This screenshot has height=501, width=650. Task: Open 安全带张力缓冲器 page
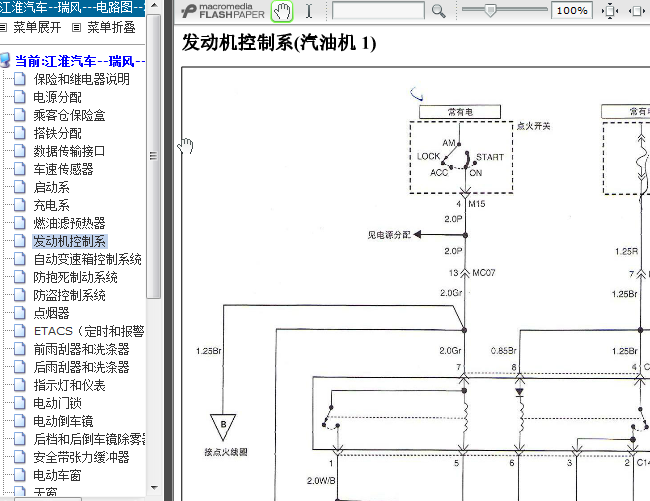(82, 457)
